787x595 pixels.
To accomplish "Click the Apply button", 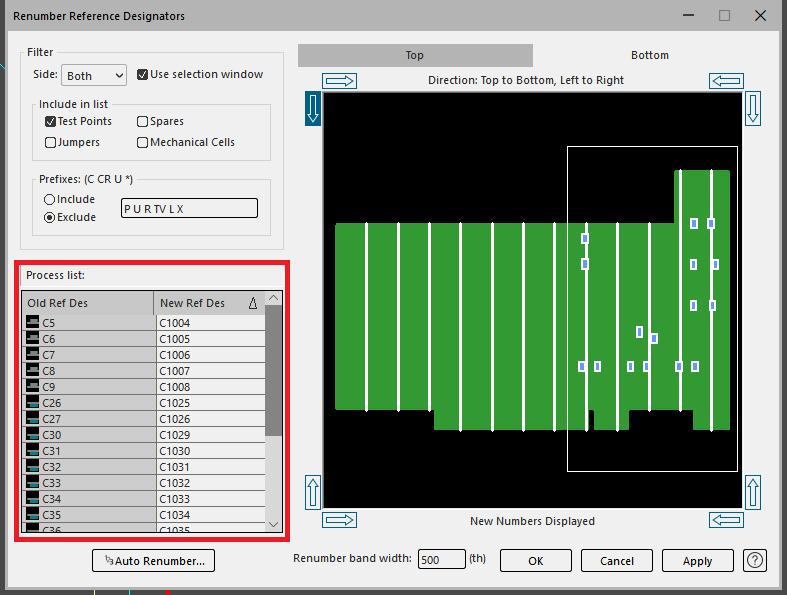I will tap(697, 561).
